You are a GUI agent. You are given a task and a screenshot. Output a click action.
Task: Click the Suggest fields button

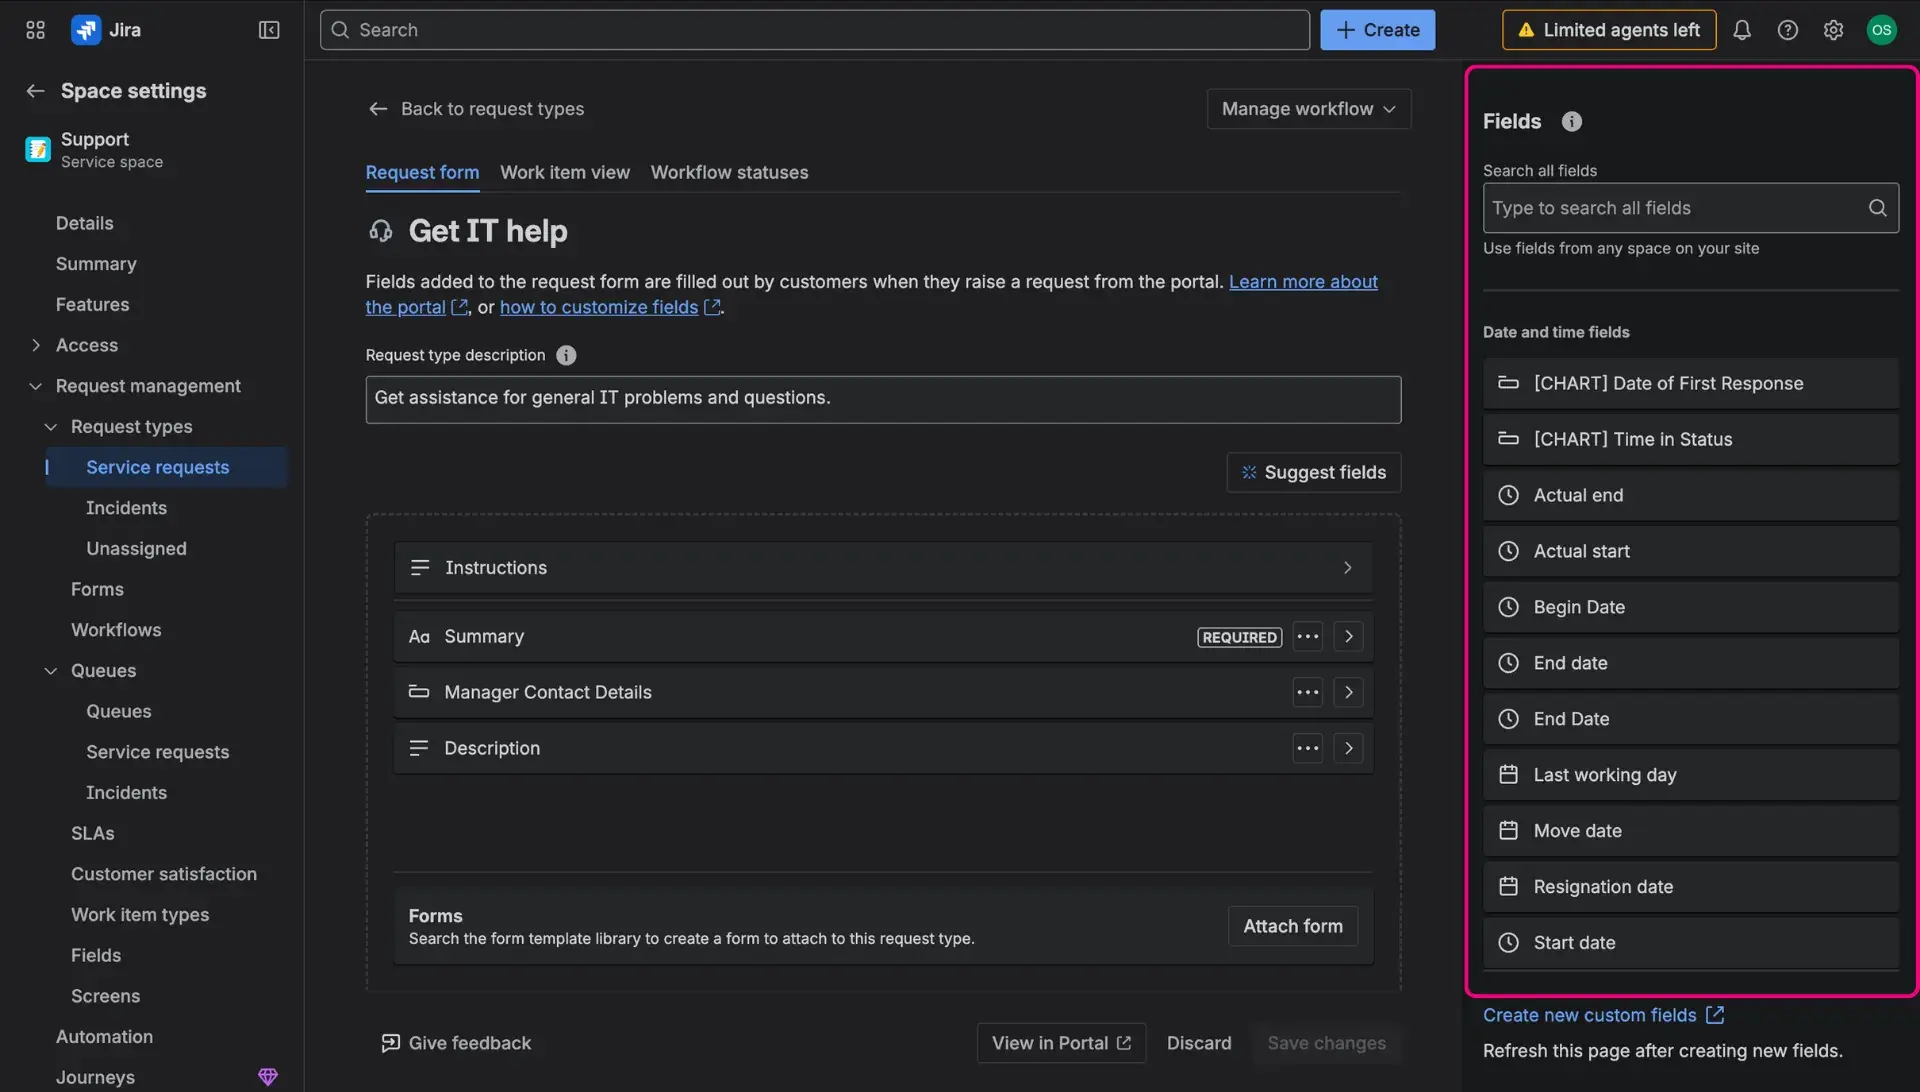(x=1313, y=472)
